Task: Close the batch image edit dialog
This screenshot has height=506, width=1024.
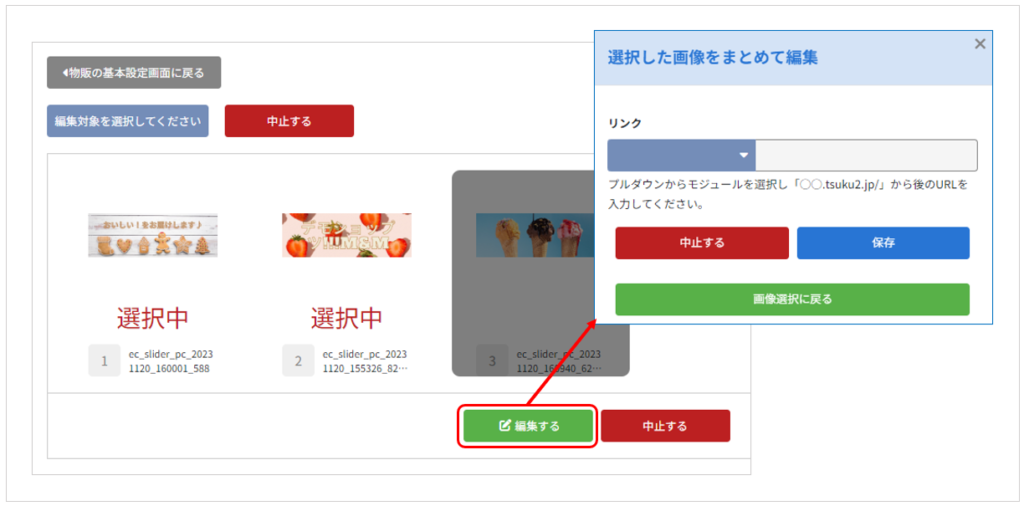Action: click(980, 44)
